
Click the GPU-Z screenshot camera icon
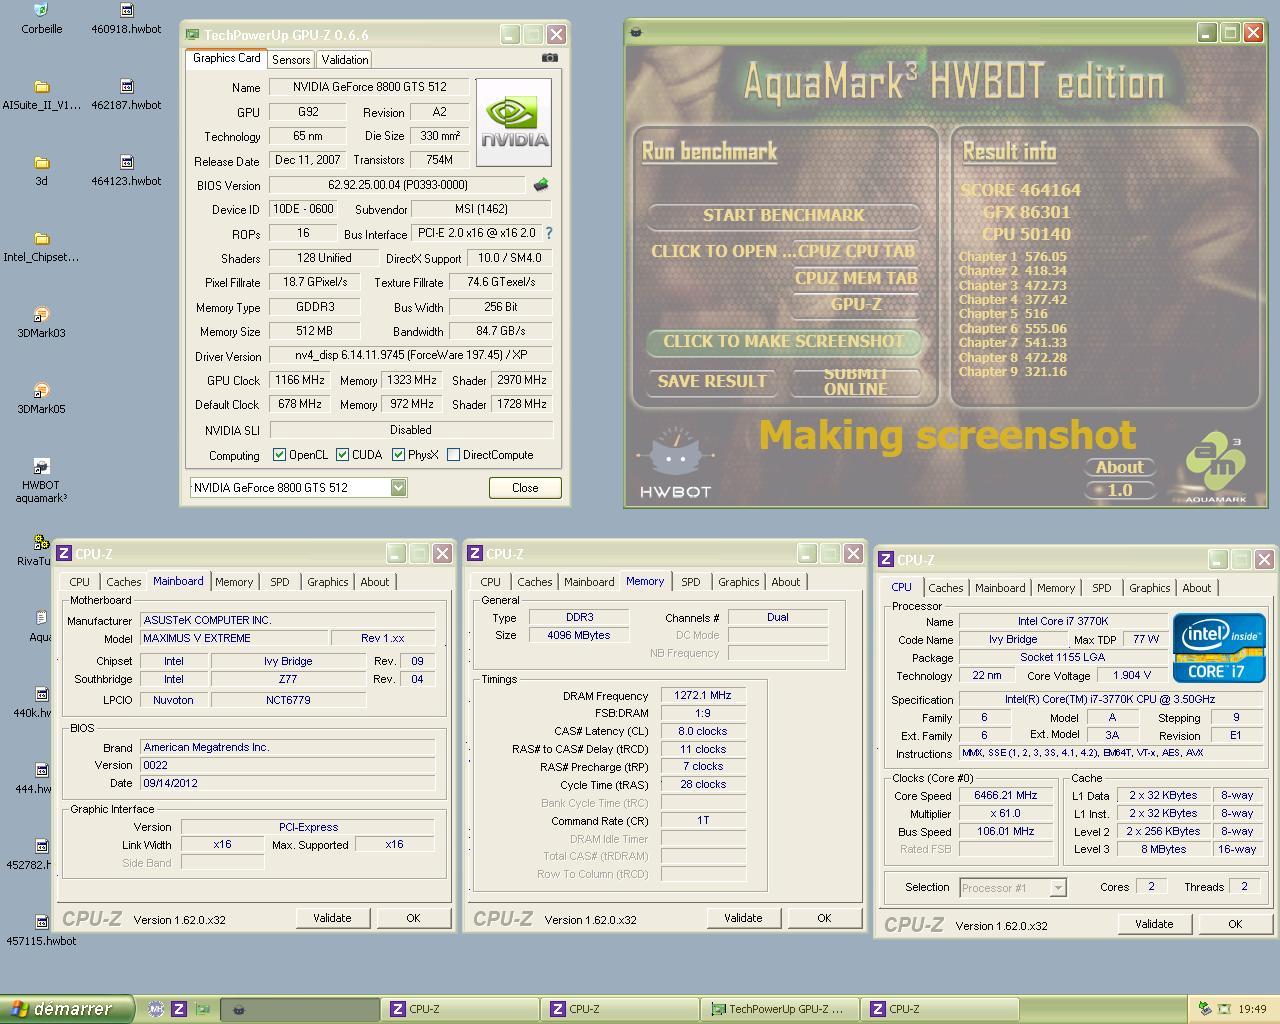tap(549, 58)
